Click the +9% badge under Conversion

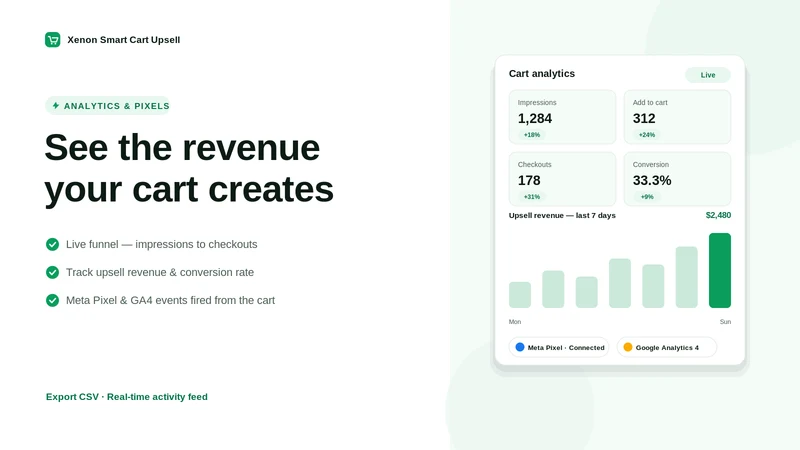click(647, 196)
